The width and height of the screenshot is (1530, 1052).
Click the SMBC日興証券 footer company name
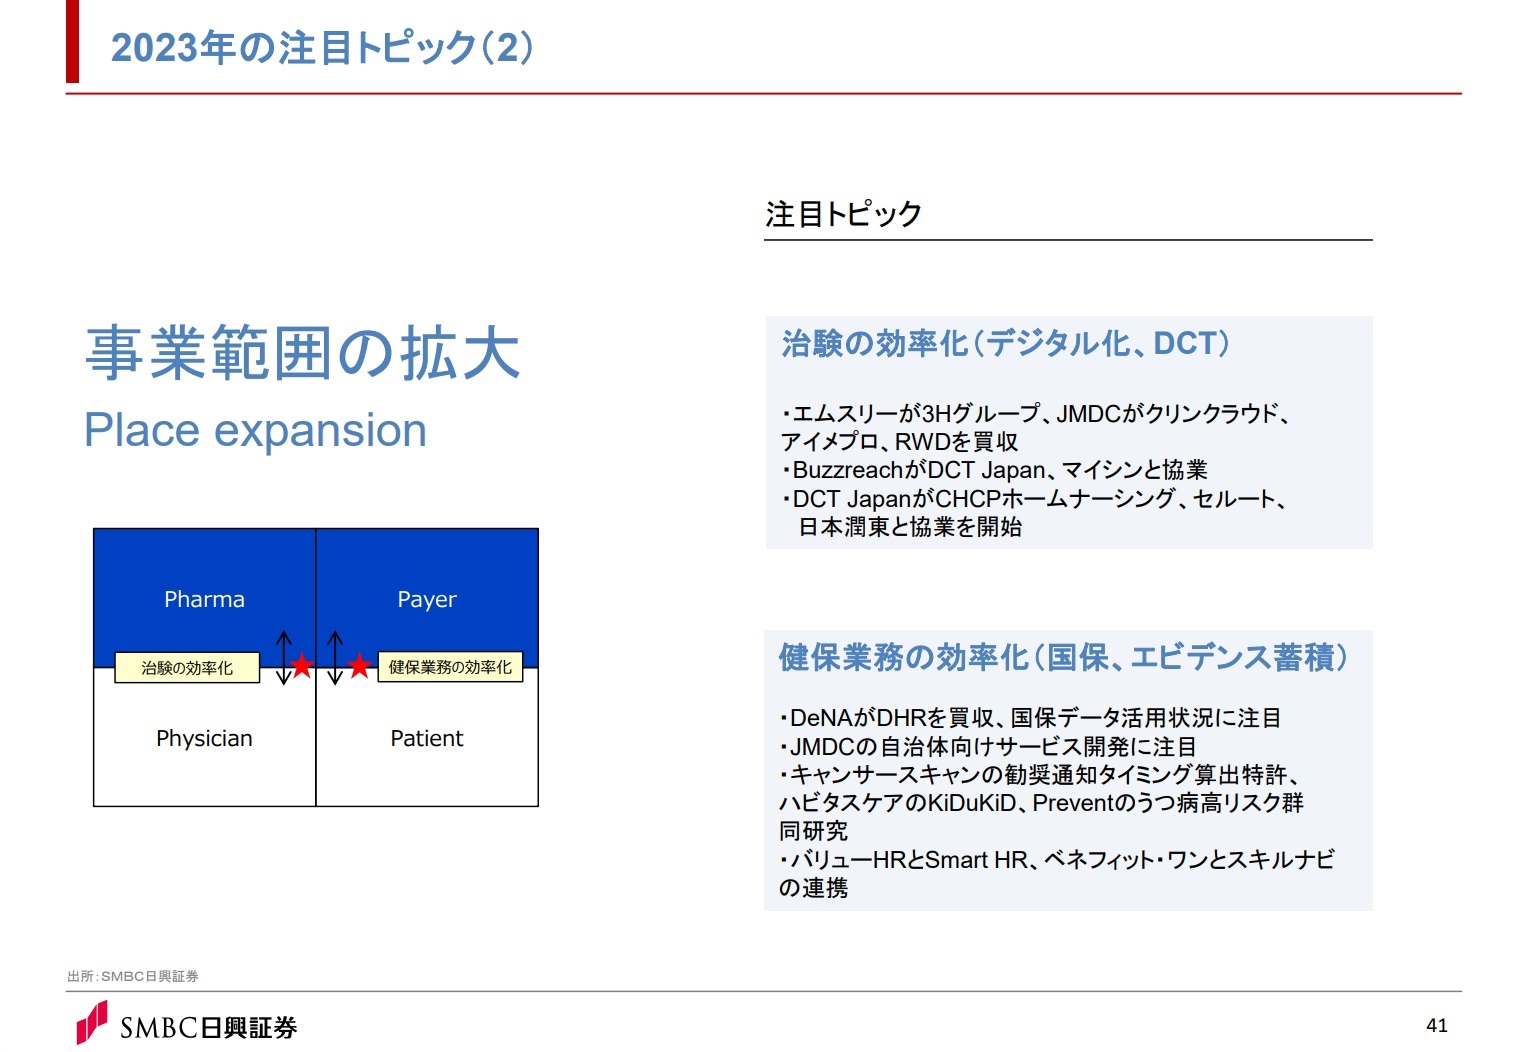tap(209, 1028)
